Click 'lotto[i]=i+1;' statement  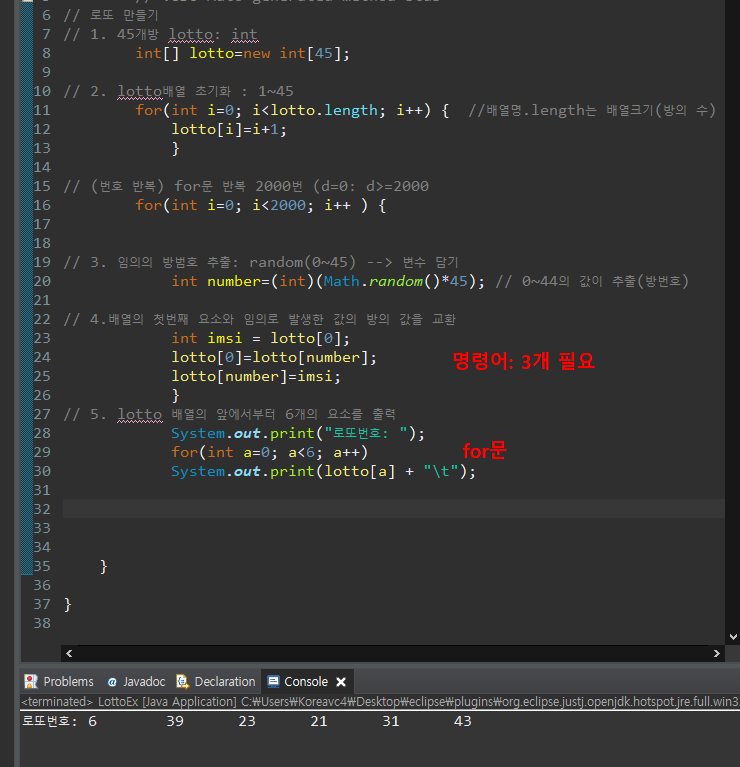tap(229, 129)
